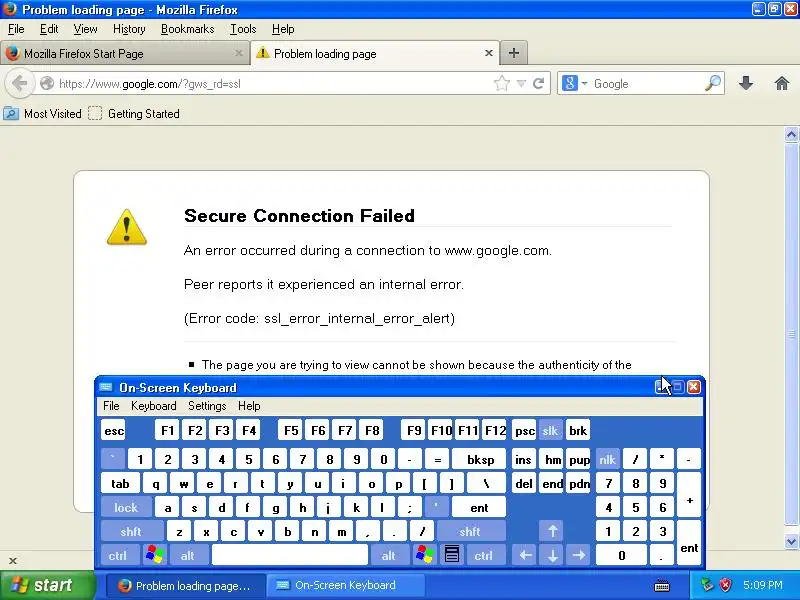Close the Mozilla Firefox Start Page tab
Screen dimensions: 800x600
pos(239,53)
